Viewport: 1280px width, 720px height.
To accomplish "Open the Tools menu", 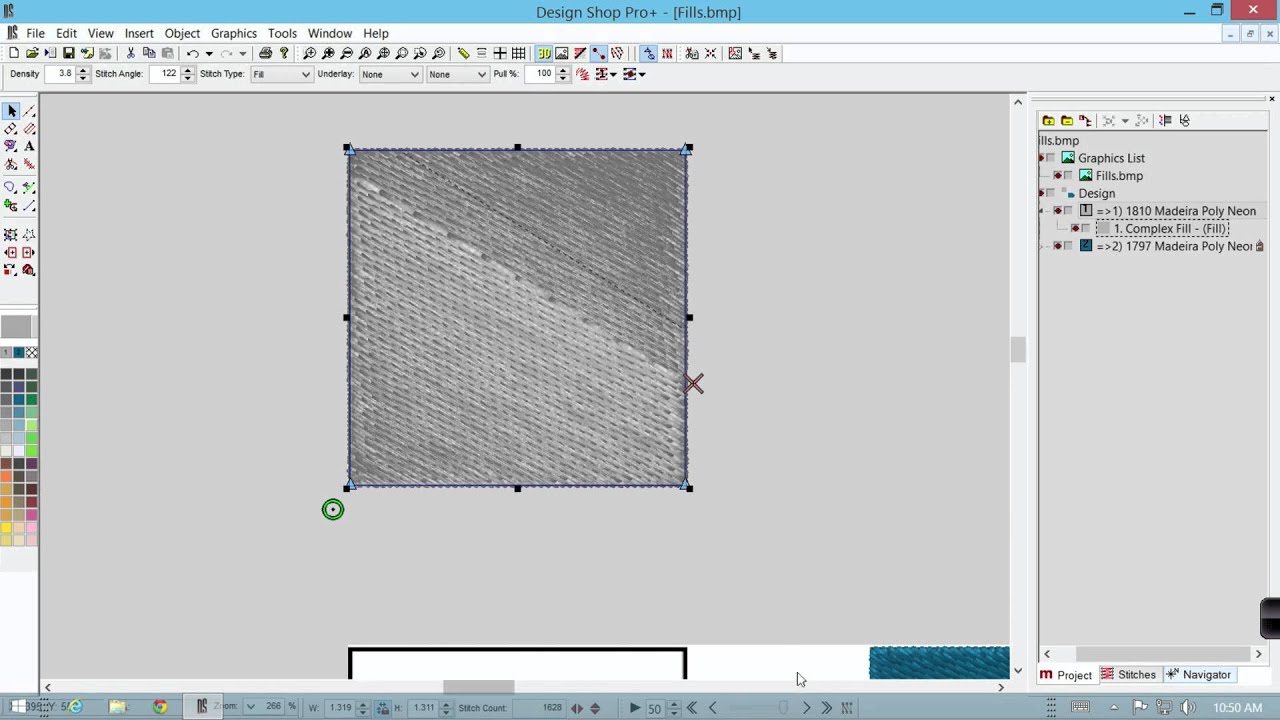I will pyautogui.click(x=282, y=33).
